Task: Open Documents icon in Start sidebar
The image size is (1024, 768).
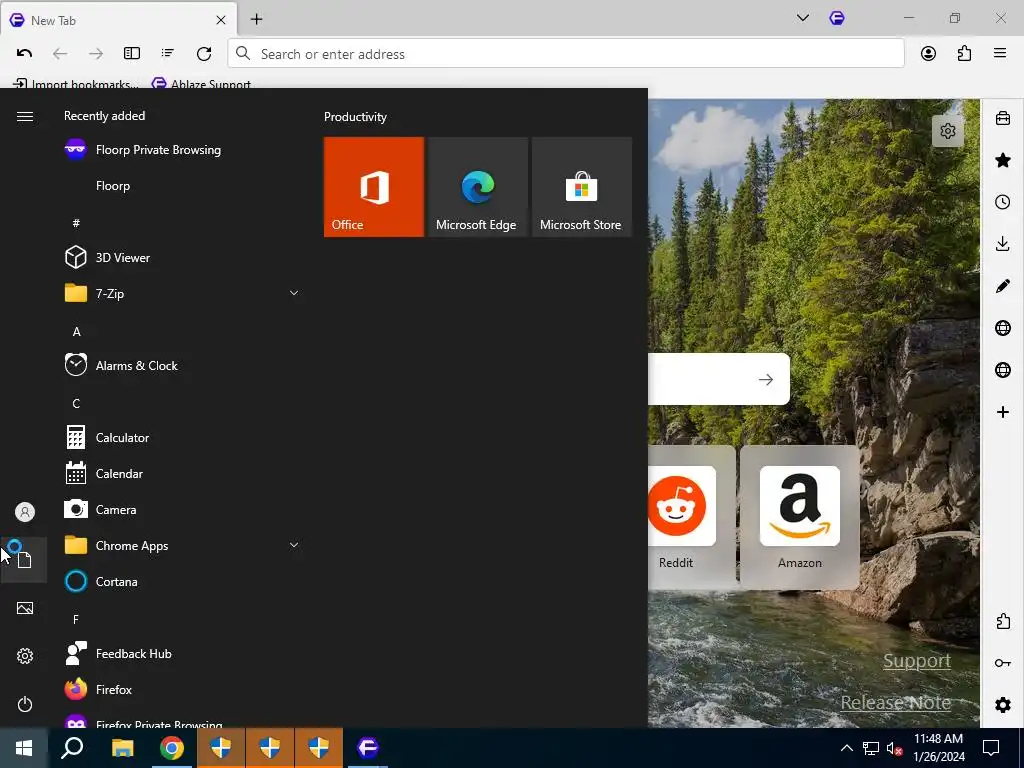Action: click(x=25, y=560)
